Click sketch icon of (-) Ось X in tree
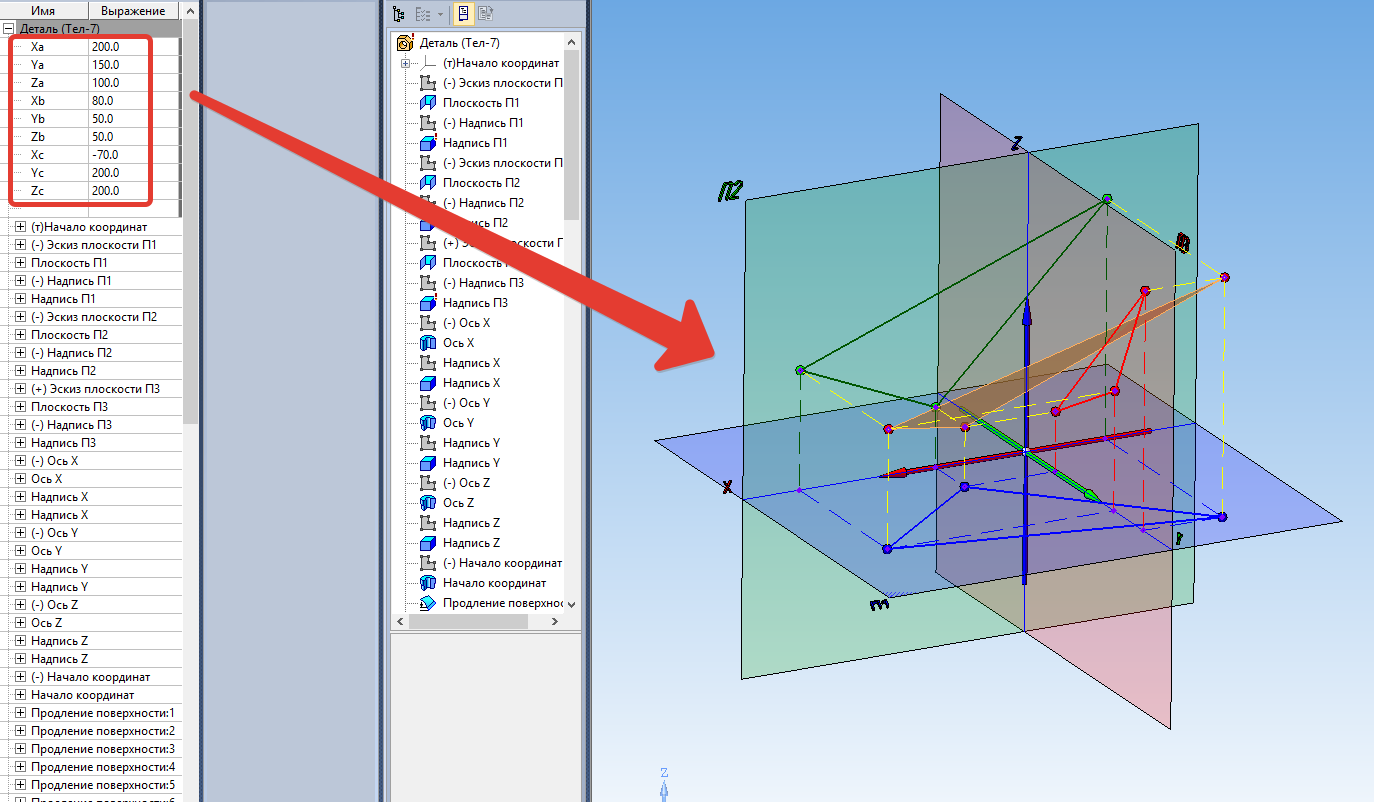The image size is (1374, 802). 428,323
